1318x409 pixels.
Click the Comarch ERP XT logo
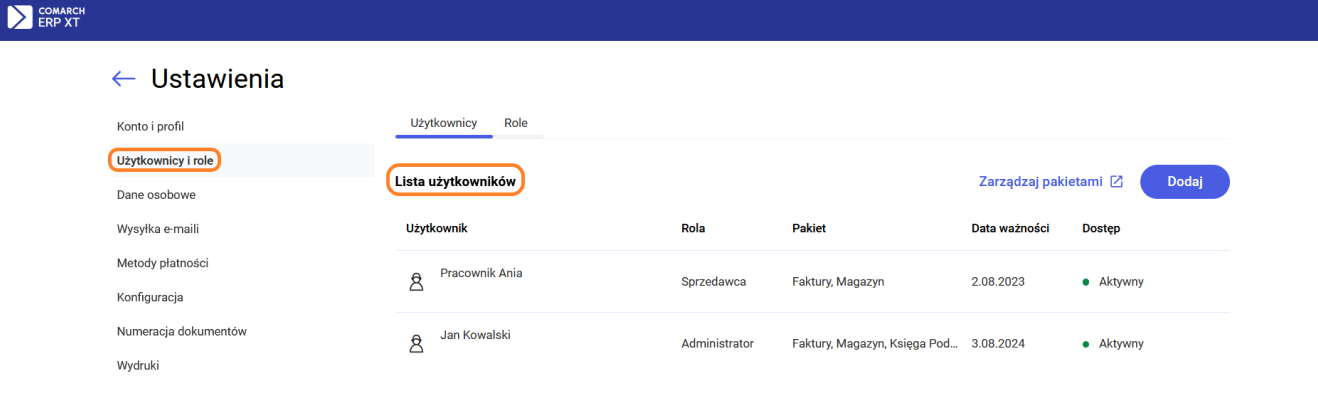[44, 17]
